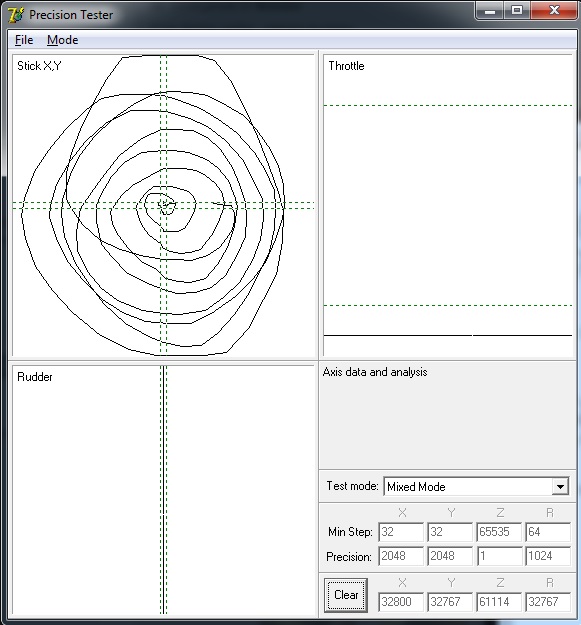Click the Clear button
The width and height of the screenshot is (581, 625).
345,595
